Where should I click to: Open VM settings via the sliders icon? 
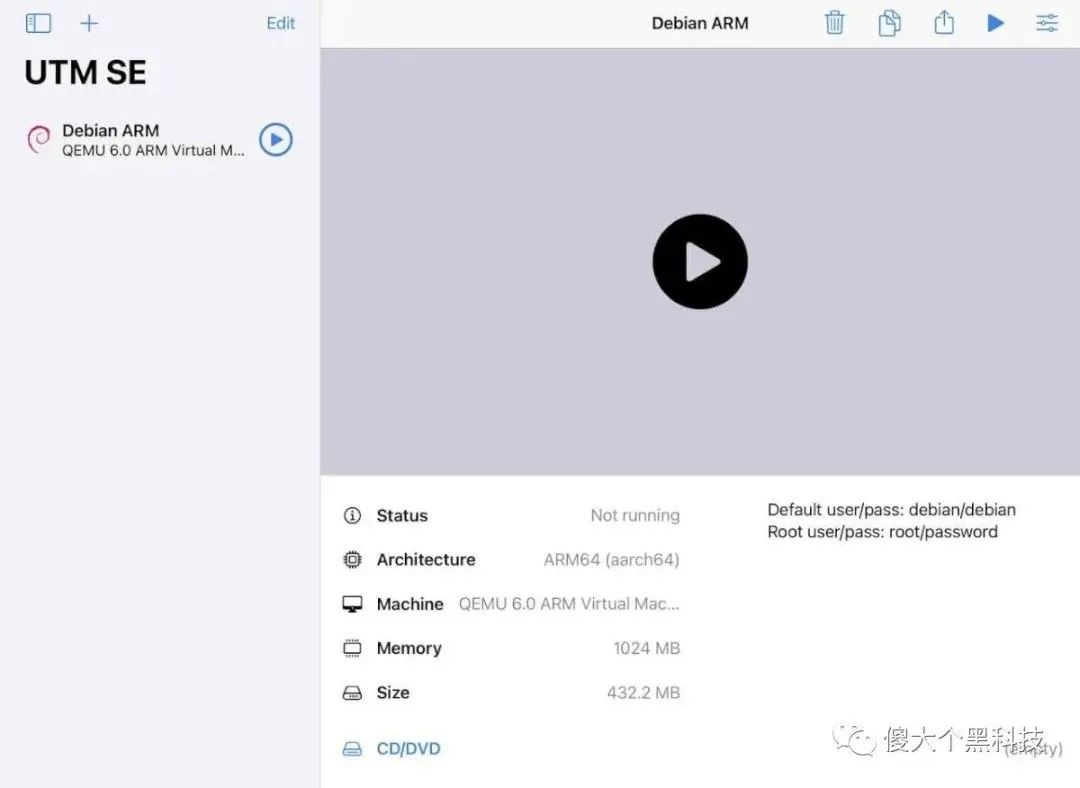click(1046, 23)
